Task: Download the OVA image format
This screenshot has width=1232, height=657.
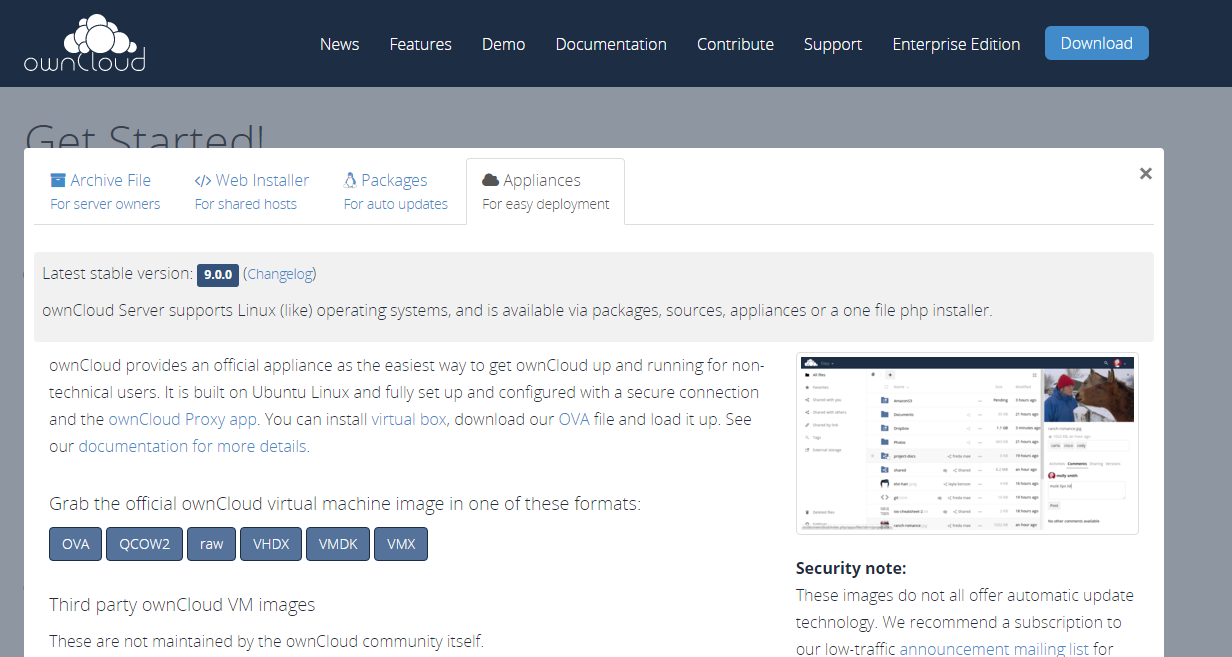Action: [x=76, y=544]
